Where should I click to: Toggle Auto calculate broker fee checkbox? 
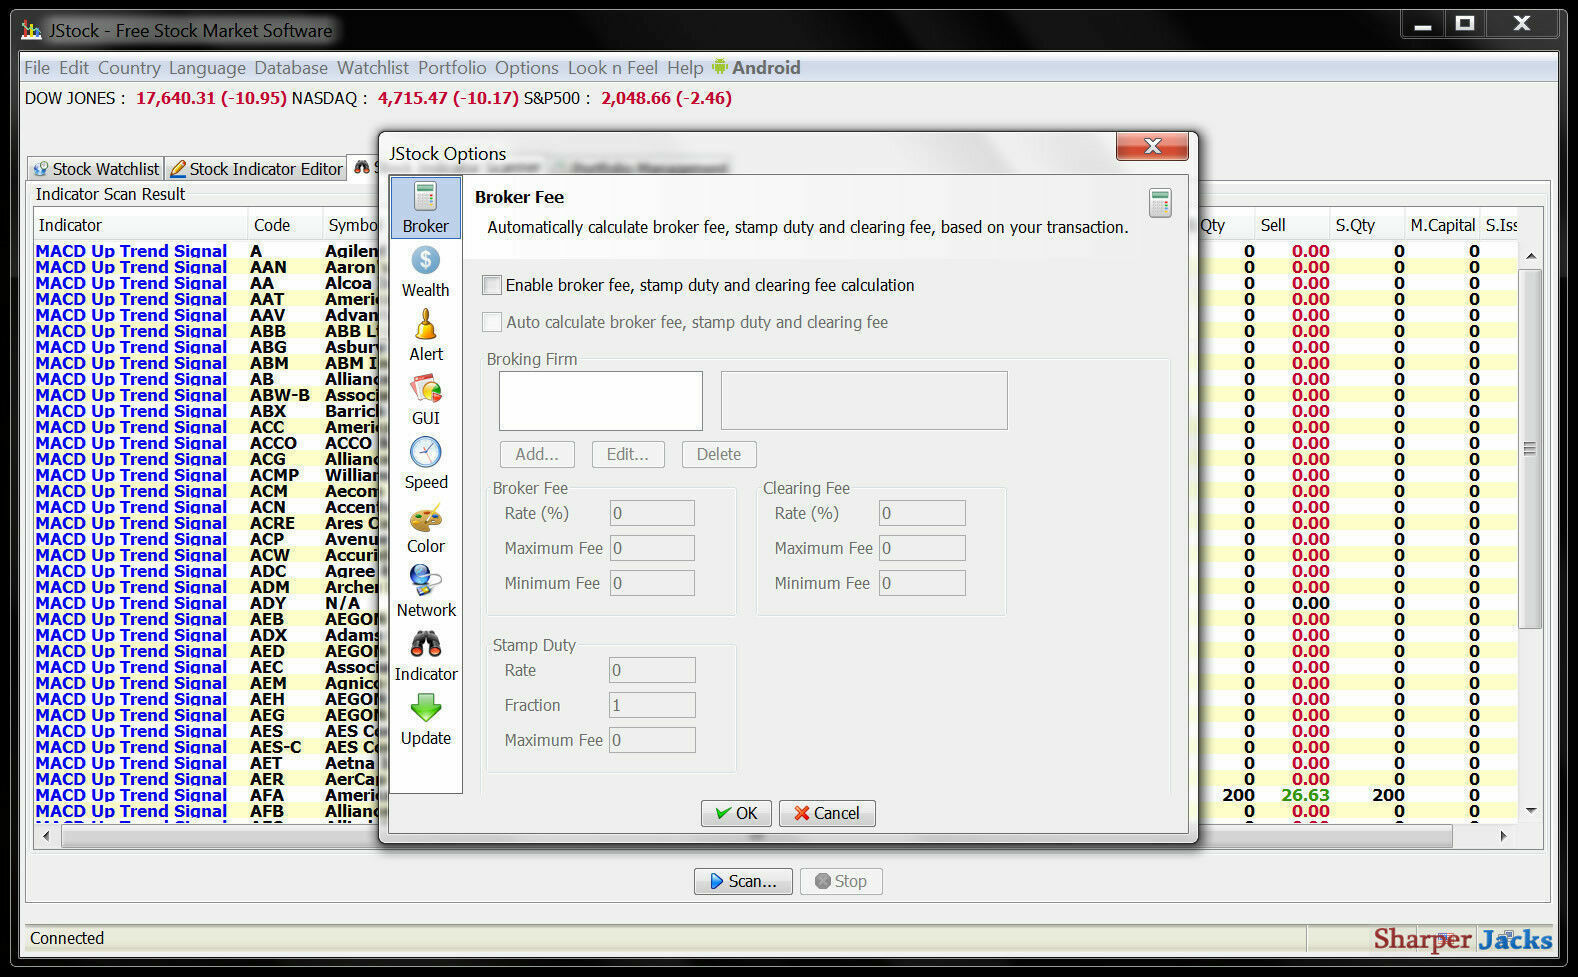click(x=492, y=322)
